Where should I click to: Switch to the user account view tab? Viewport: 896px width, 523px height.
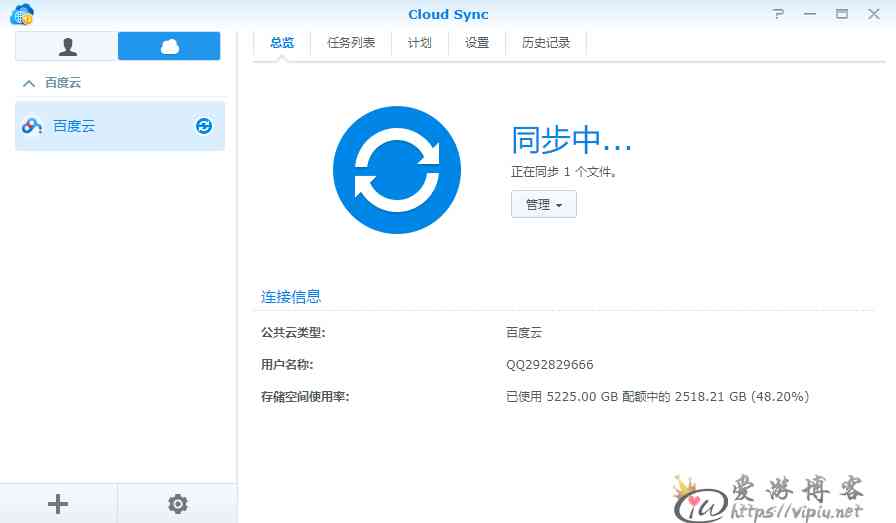pos(66,46)
